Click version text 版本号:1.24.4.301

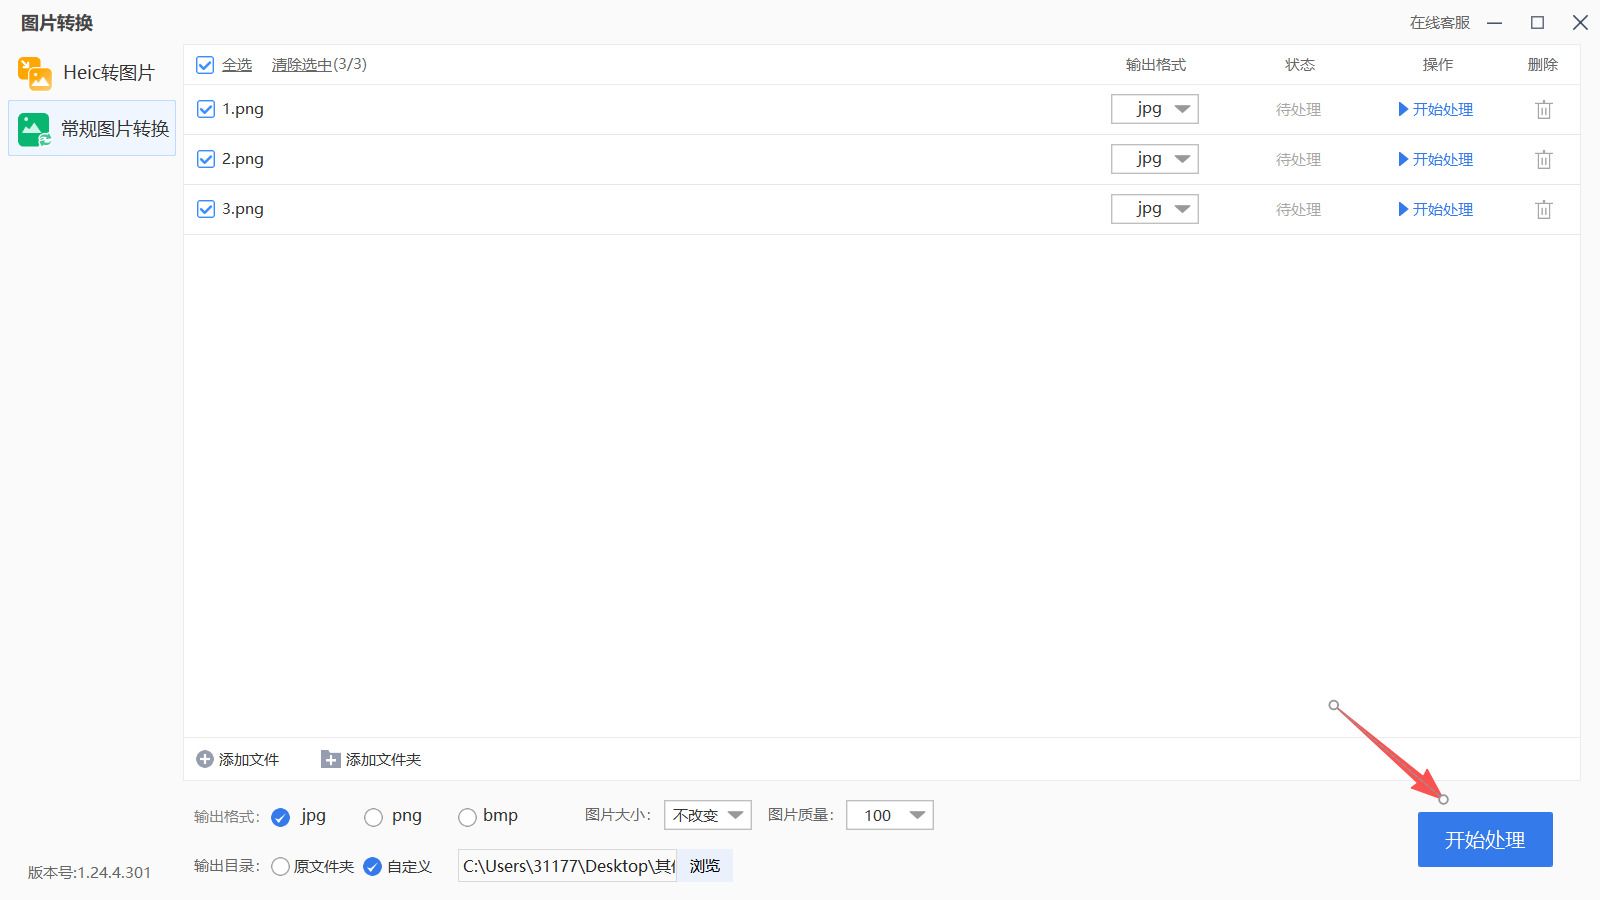pos(89,872)
